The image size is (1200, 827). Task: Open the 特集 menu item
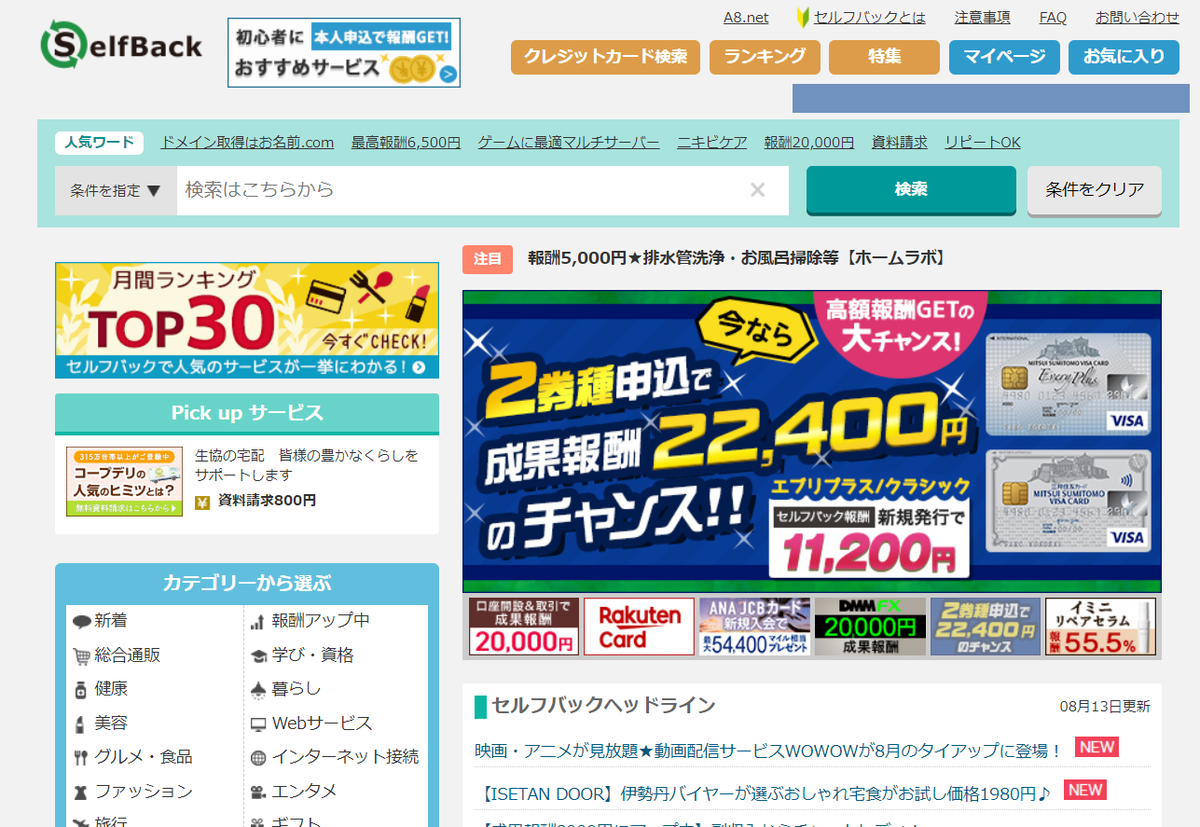[x=884, y=57]
